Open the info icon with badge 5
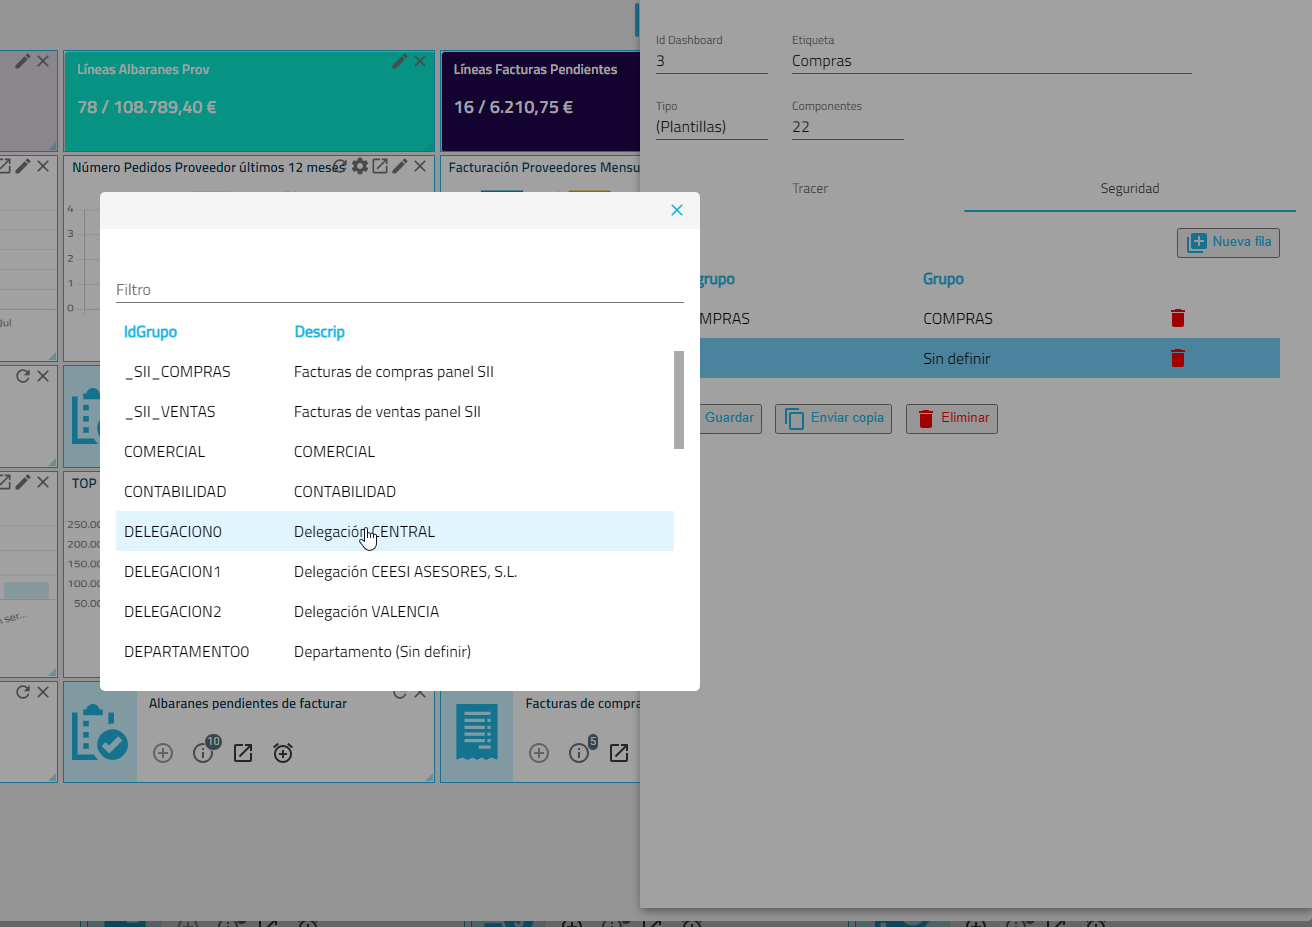The height and width of the screenshot is (927, 1312). 580,752
